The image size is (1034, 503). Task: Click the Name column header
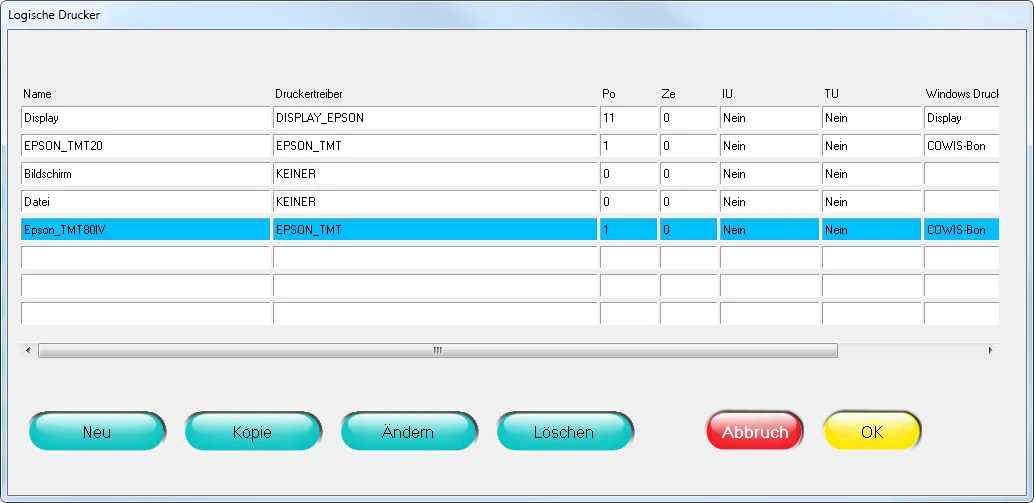click(37, 94)
